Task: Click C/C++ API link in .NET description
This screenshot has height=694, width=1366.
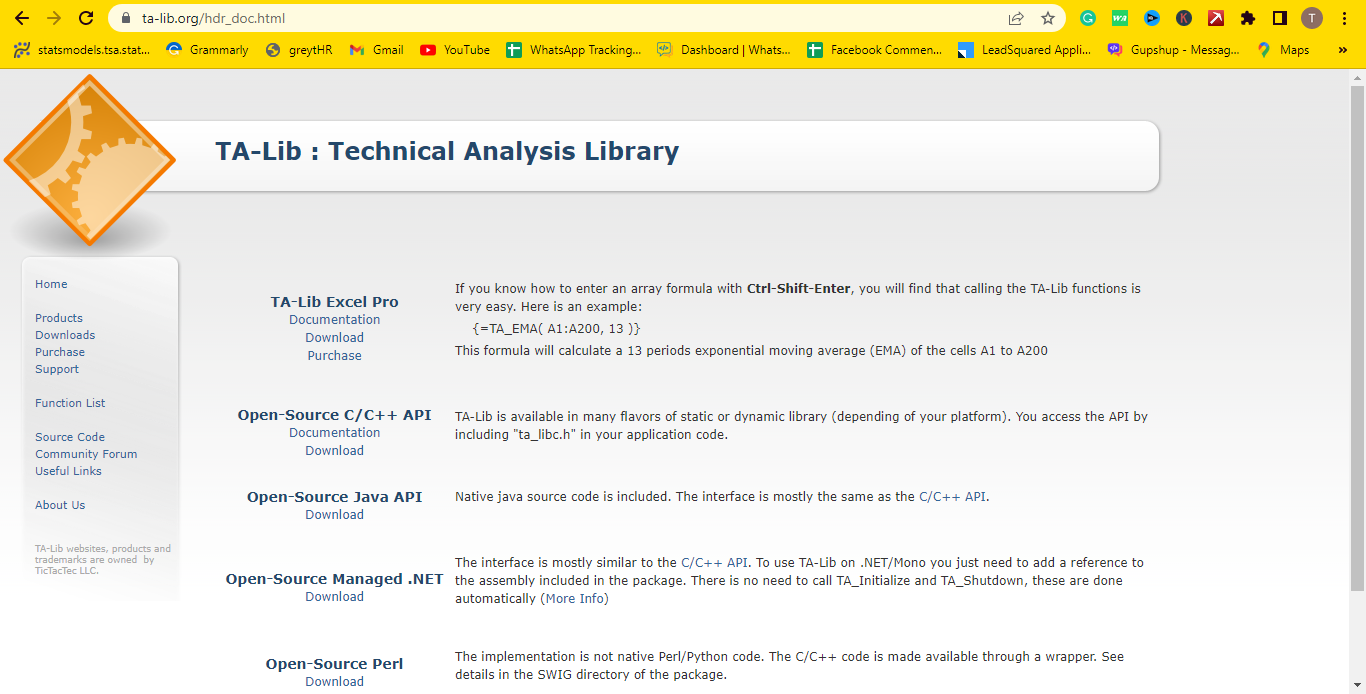Action: (x=714, y=562)
